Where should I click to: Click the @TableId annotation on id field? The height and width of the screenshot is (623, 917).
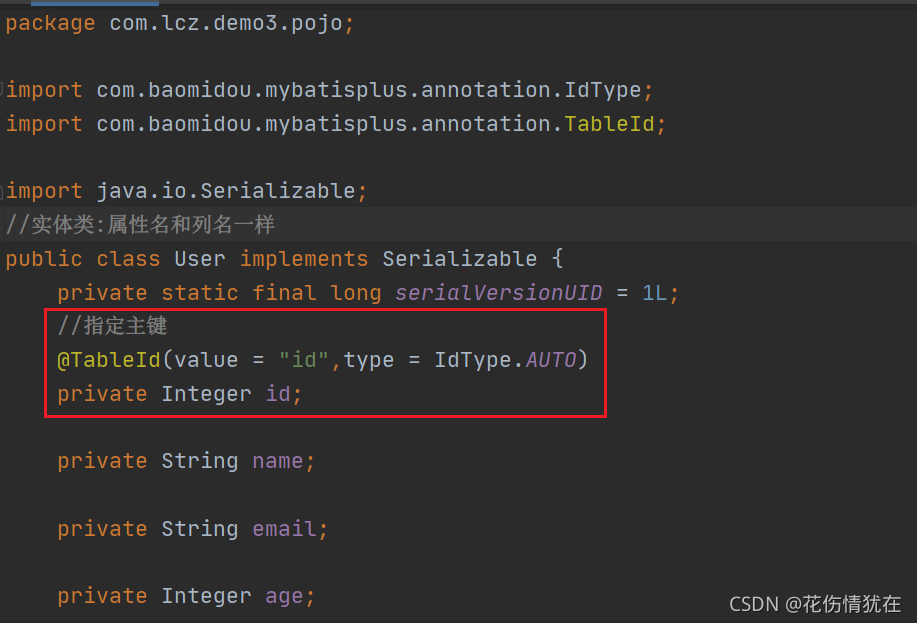109,360
